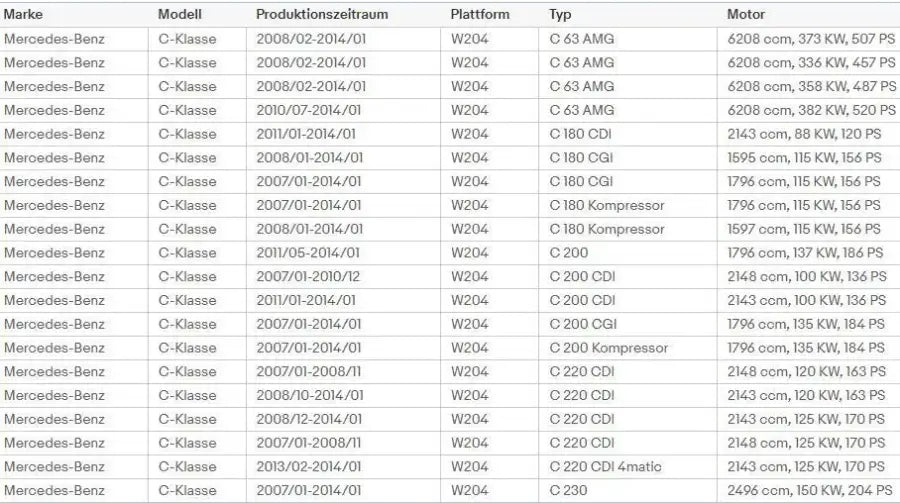Click the 6208 ccm, 382 KW, 520 PS cell
Viewport: 900px width, 503px height.
811,110
